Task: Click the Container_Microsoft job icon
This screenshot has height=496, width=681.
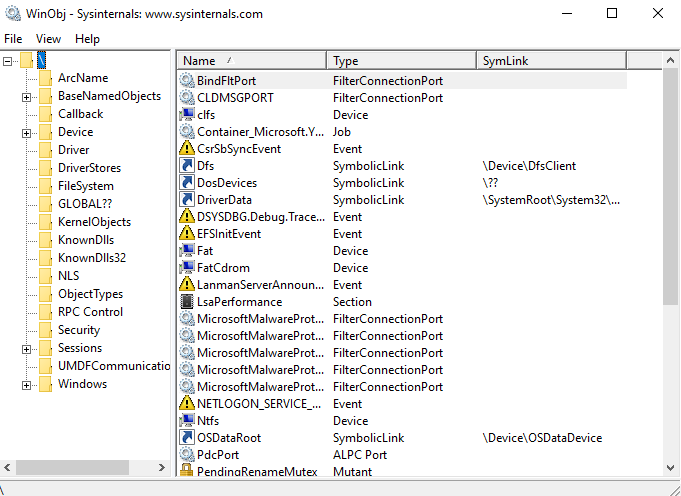Action: click(187, 132)
